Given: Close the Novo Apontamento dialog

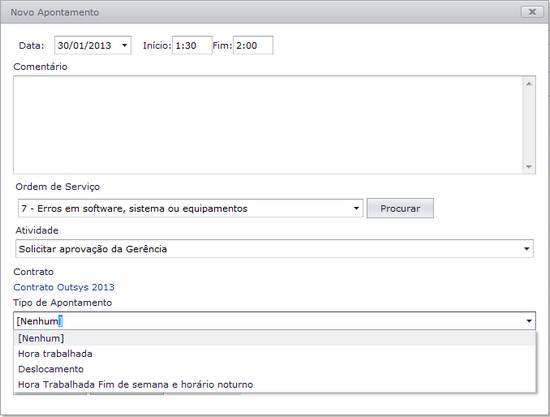Looking at the screenshot, I should pos(532,12).
